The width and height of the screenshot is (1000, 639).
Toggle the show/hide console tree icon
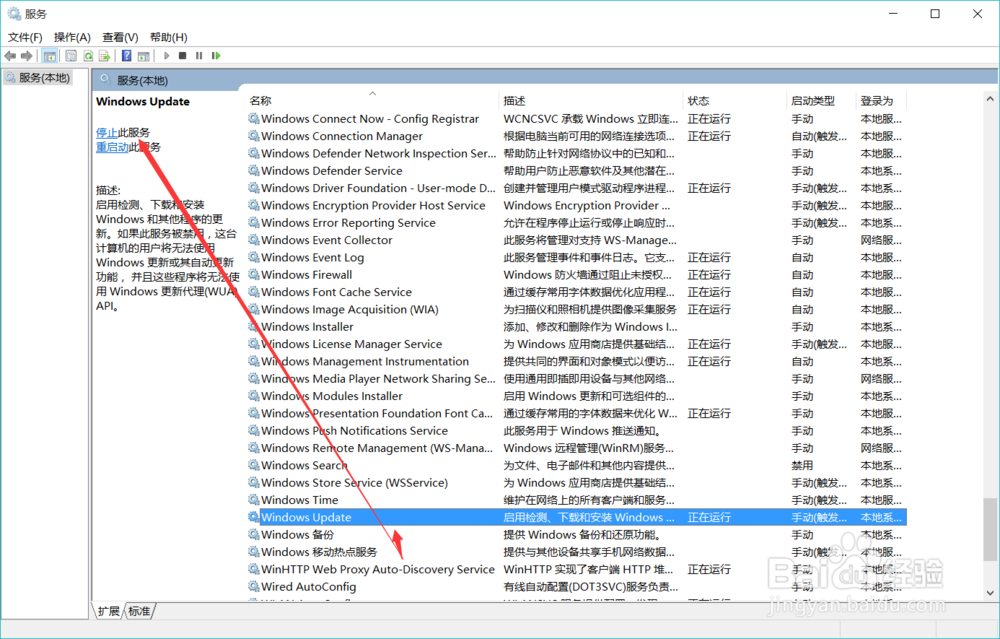point(50,55)
